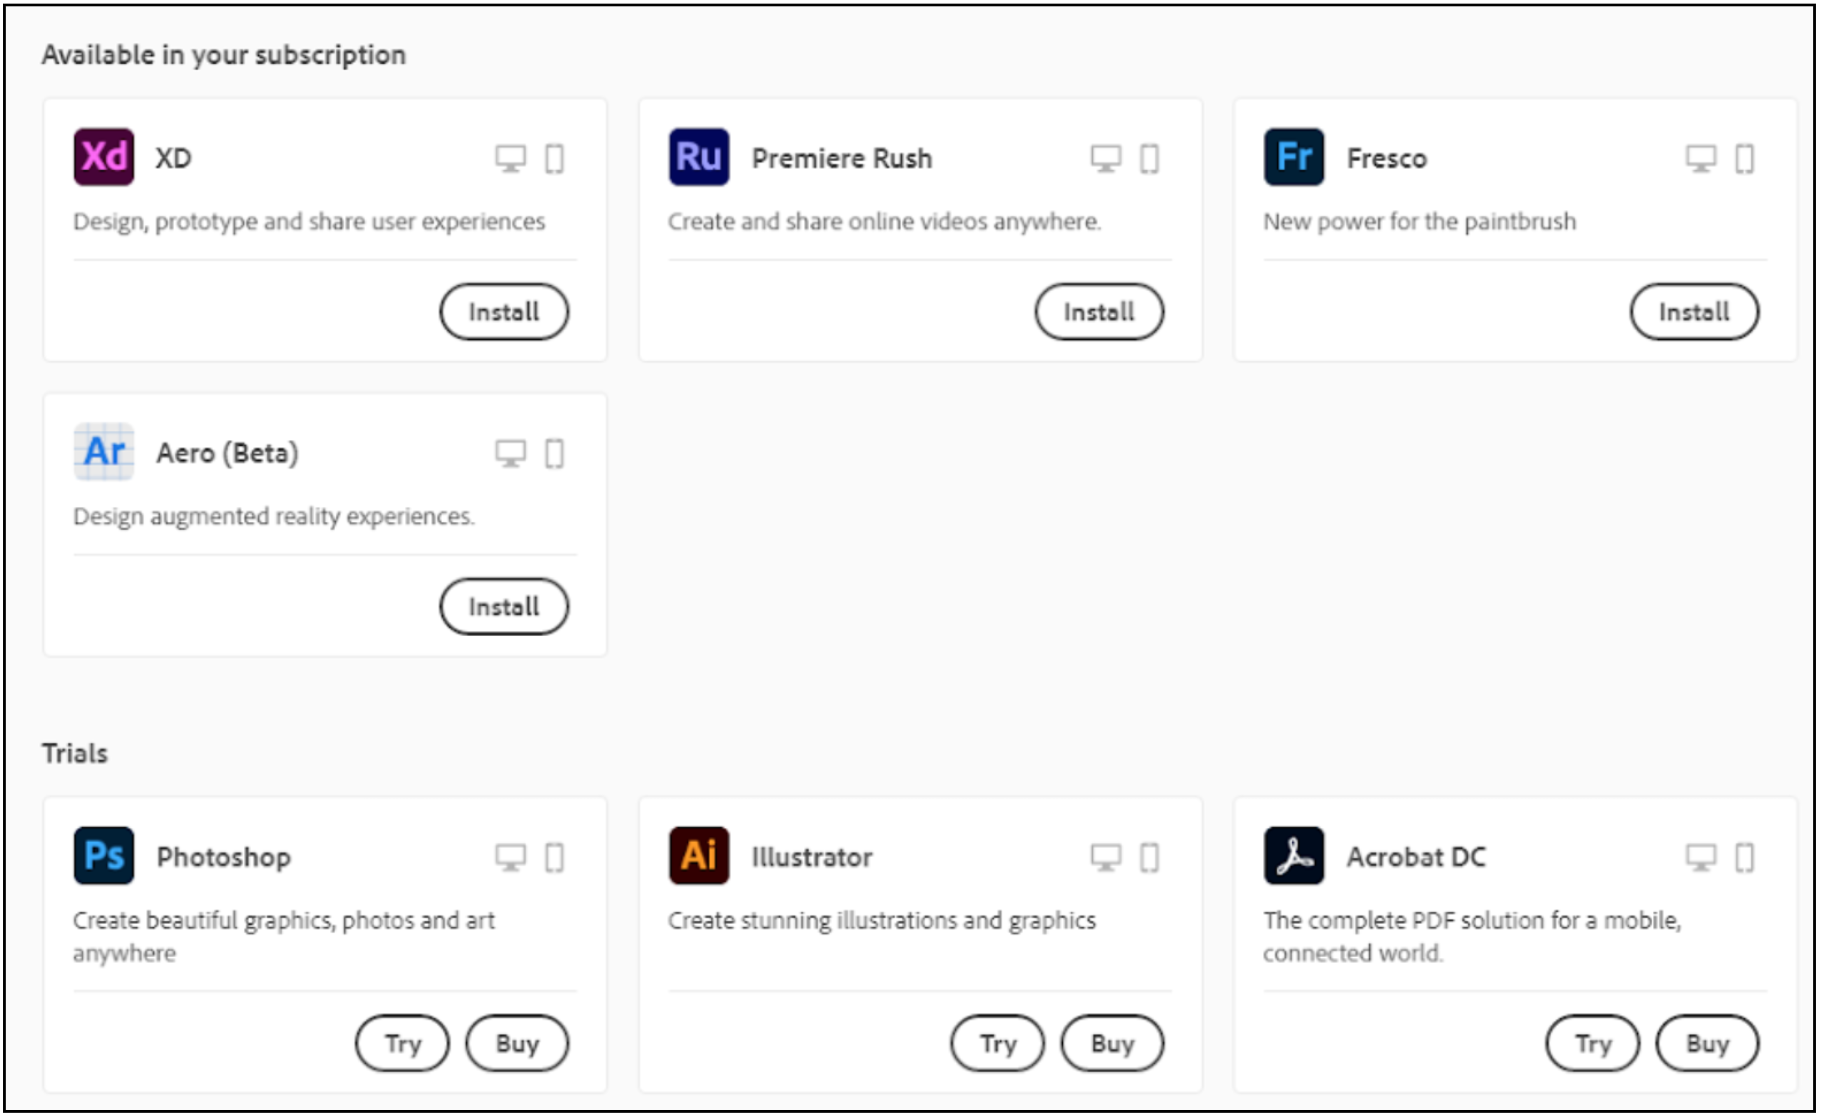
Task: Click the XD app icon
Action: click(x=104, y=157)
